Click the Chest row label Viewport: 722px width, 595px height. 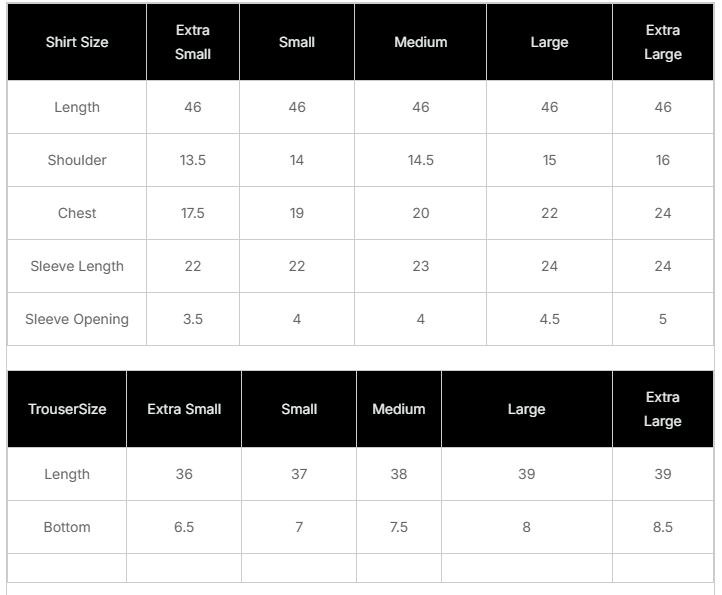click(77, 213)
